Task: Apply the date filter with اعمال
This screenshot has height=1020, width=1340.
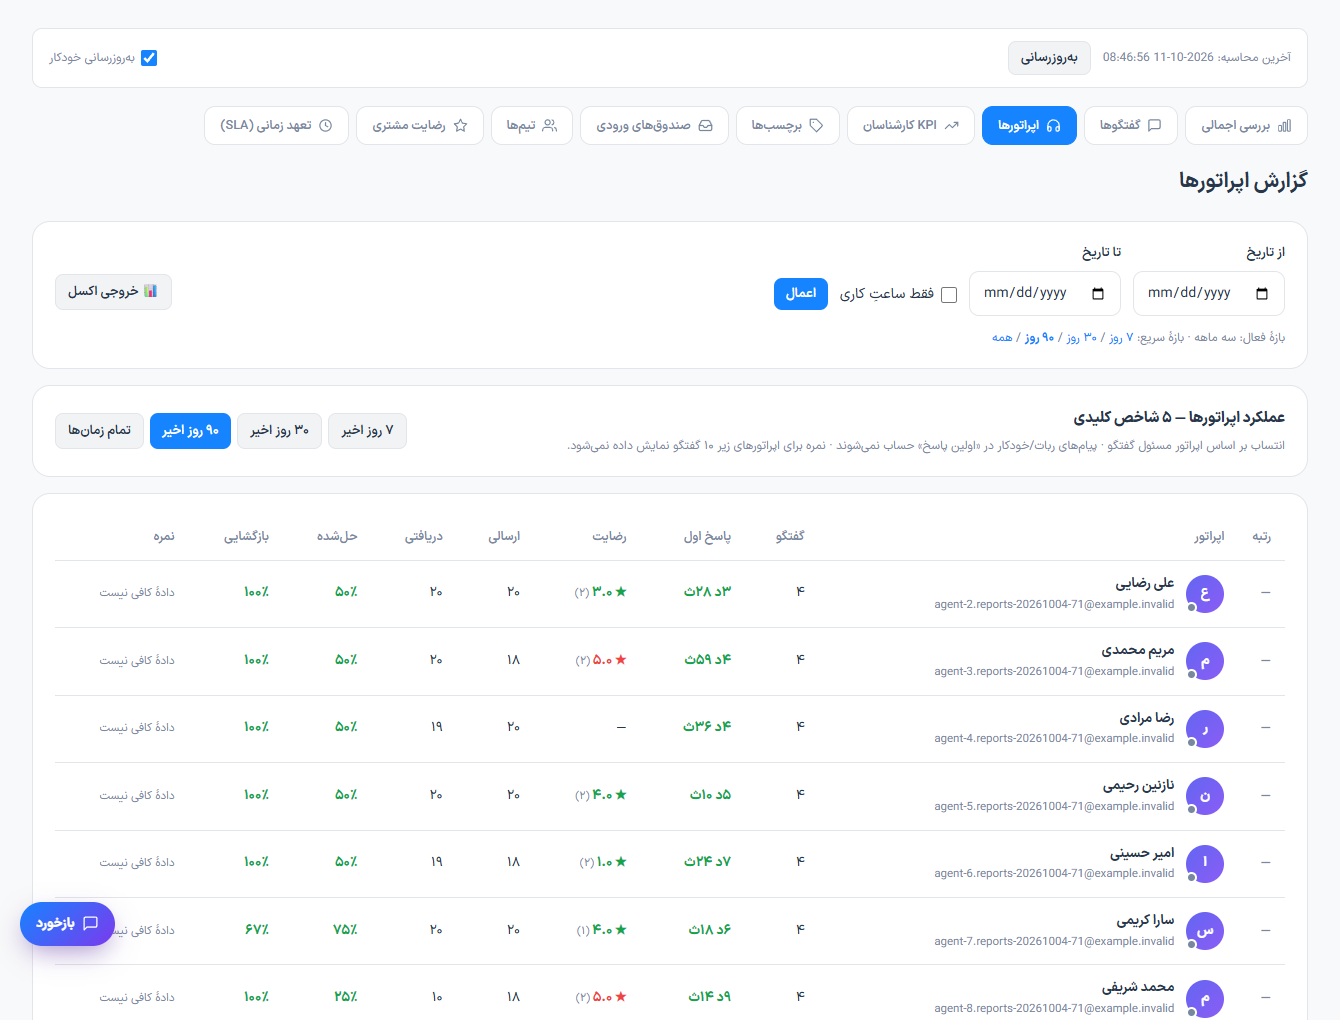Action: [801, 294]
